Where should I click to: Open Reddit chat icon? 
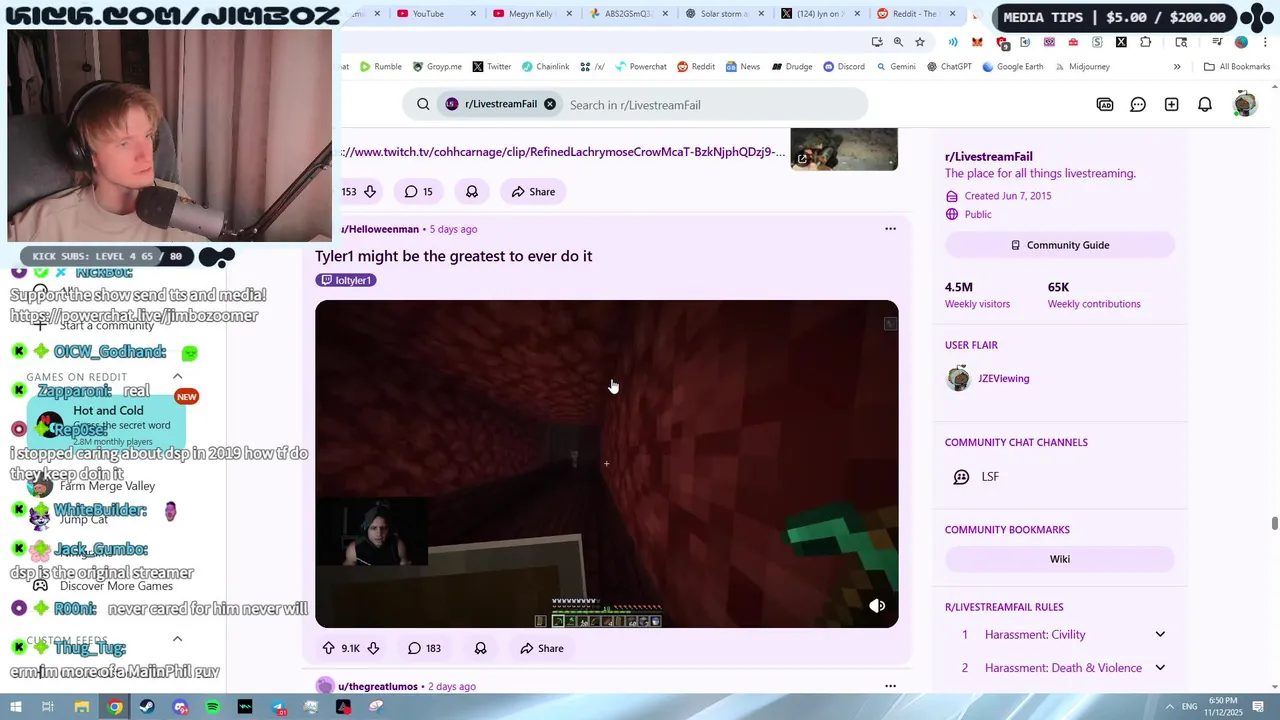[x=1138, y=104]
